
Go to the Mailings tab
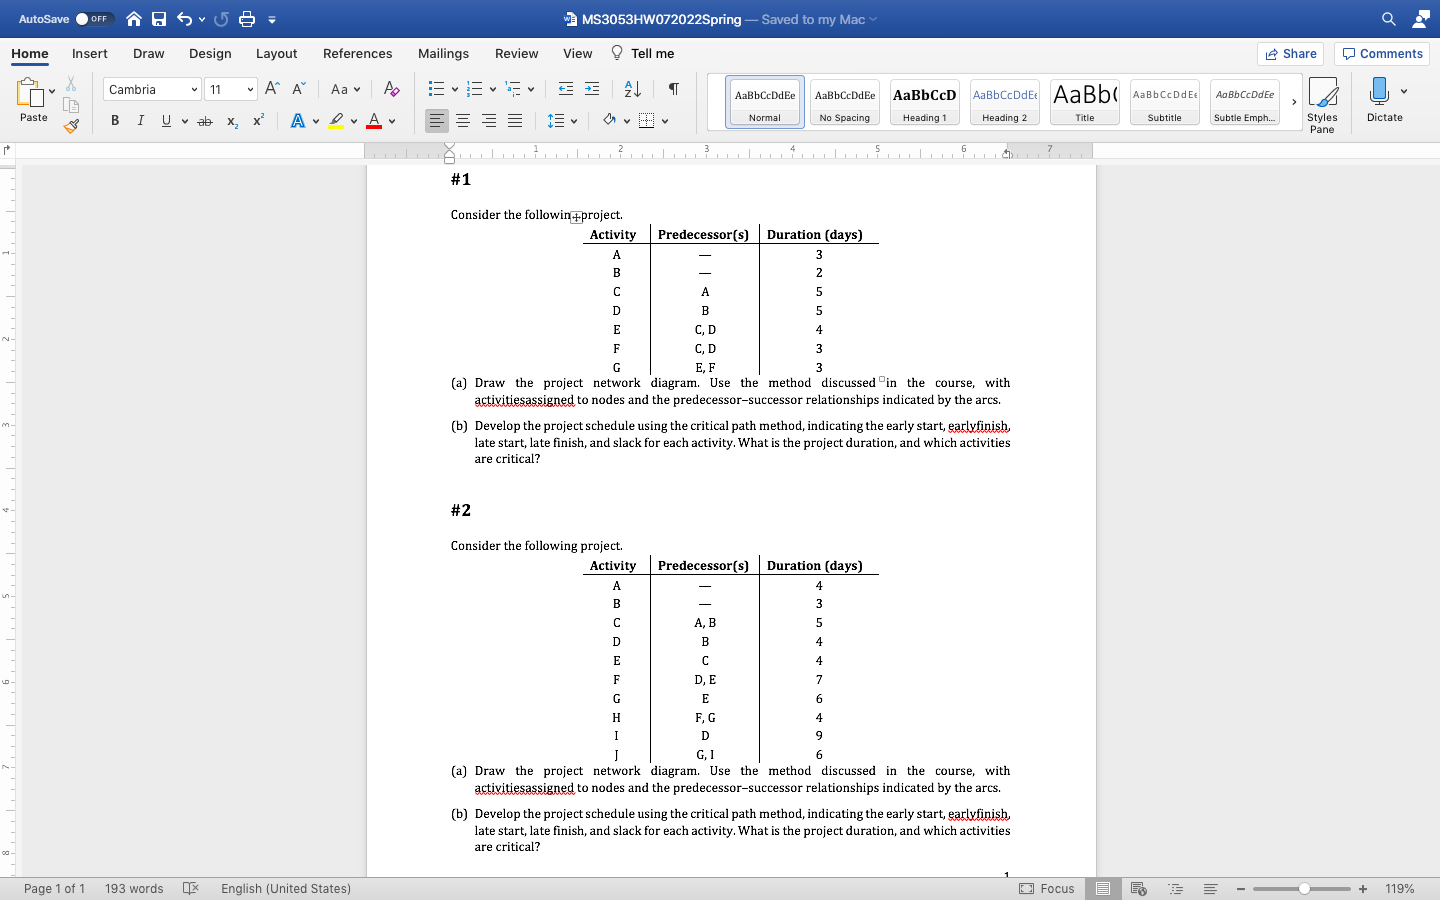[x=443, y=54]
